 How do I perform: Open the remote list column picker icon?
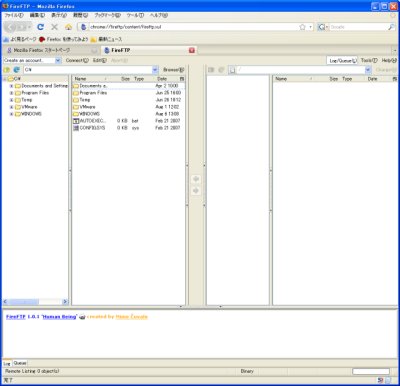(x=395, y=79)
